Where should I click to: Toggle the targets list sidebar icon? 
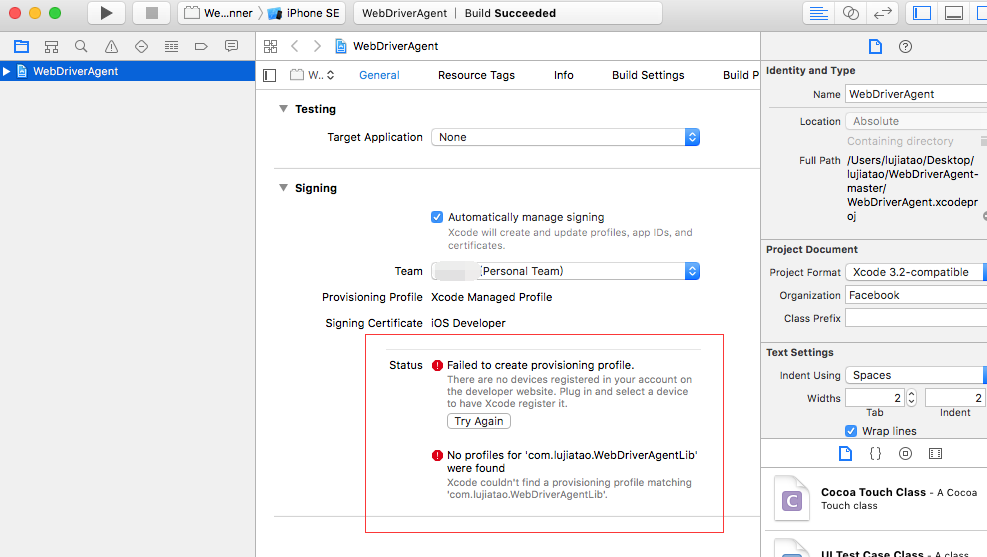269,76
